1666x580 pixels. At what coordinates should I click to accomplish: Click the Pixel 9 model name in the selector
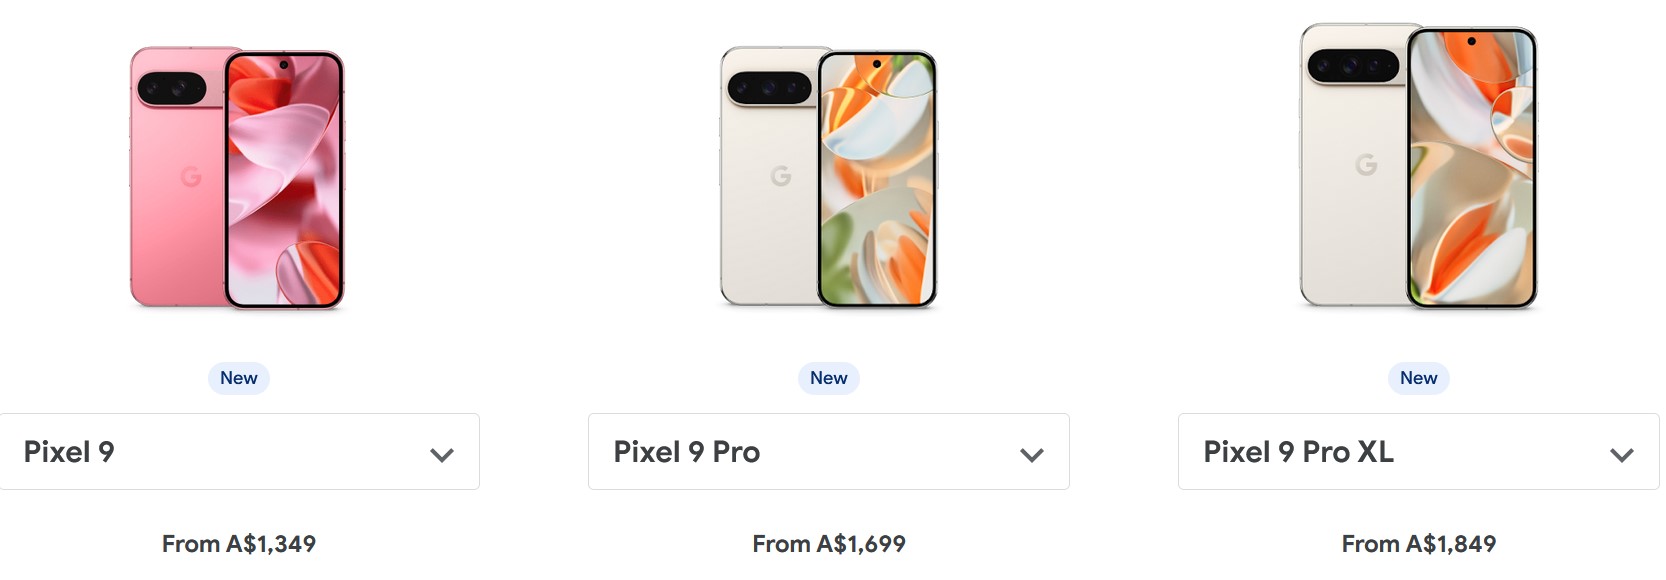tap(69, 452)
